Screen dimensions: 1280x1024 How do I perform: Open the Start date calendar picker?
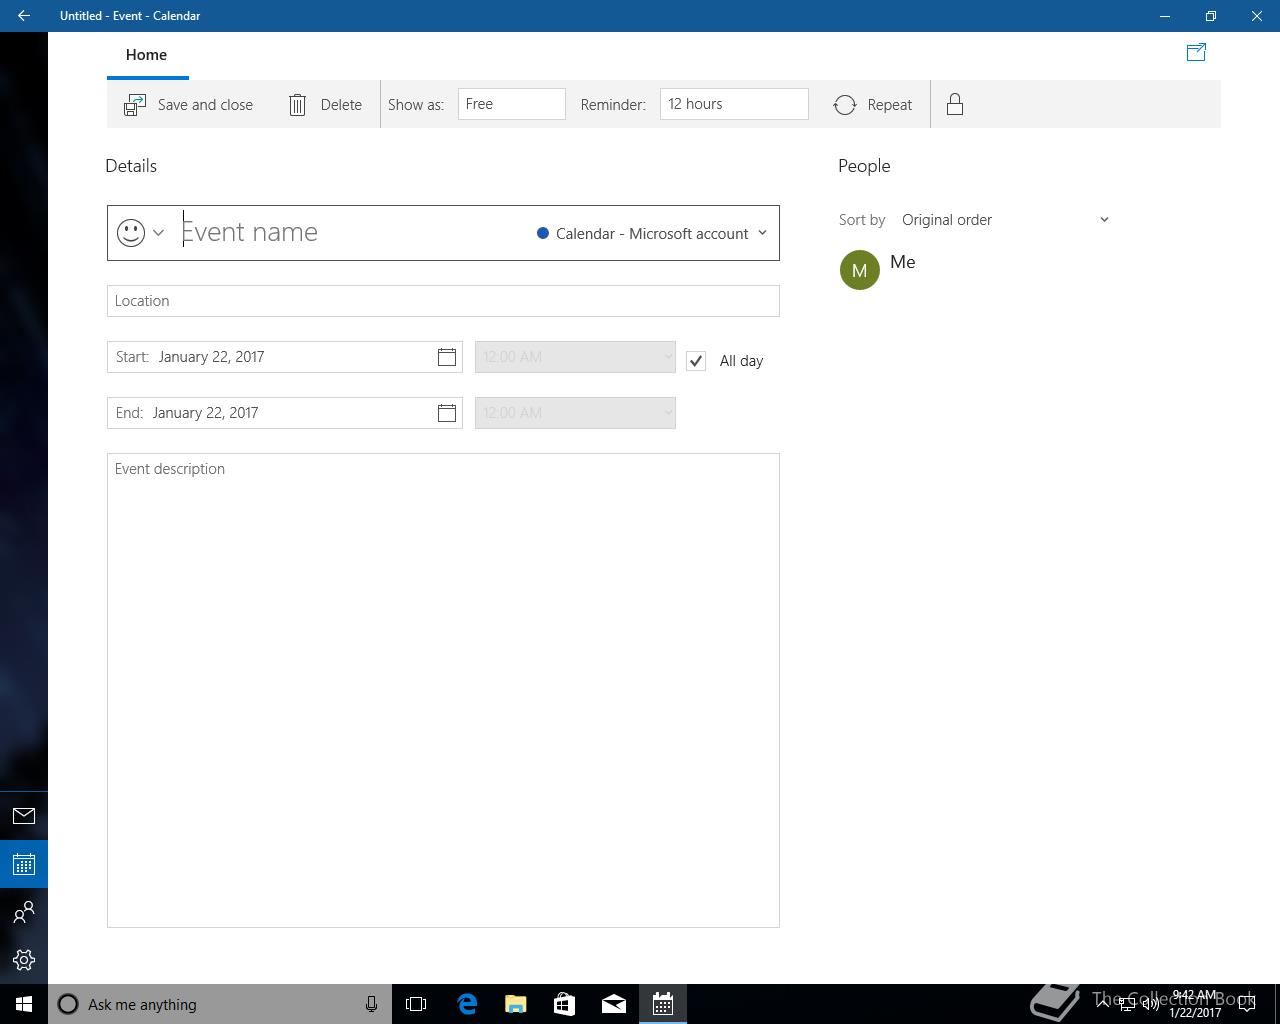pos(447,357)
